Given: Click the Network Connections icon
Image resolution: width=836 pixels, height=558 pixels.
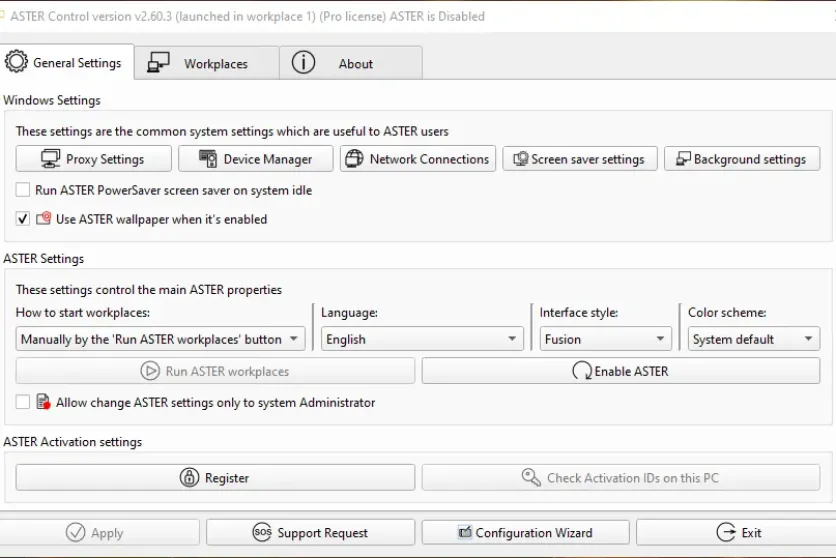Looking at the screenshot, I should click(x=355, y=159).
